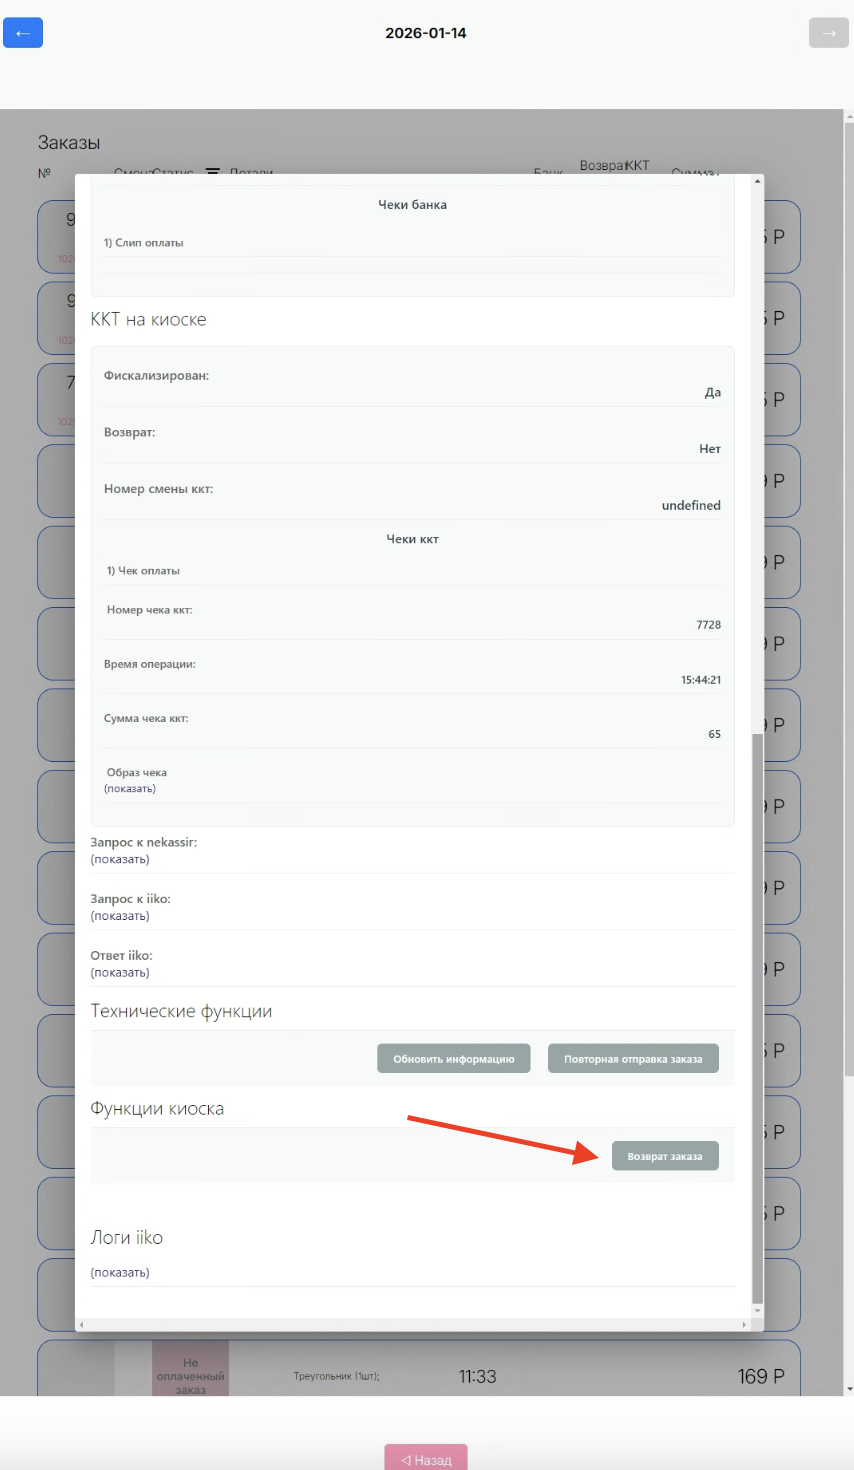854x1470 pixels.
Task: Expand the 'Слип оплаты' bank receipt entry
Action: (x=144, y=243)
